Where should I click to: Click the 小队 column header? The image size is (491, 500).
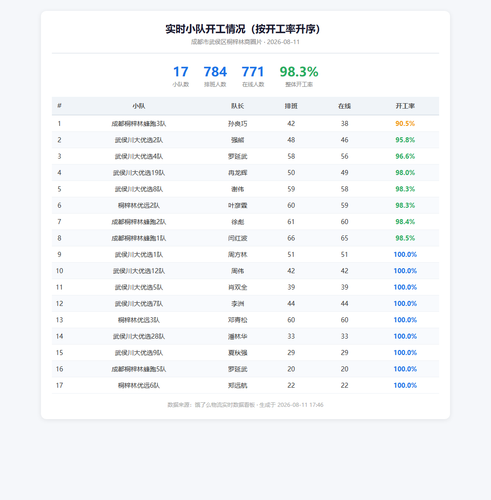coord(139,106)
